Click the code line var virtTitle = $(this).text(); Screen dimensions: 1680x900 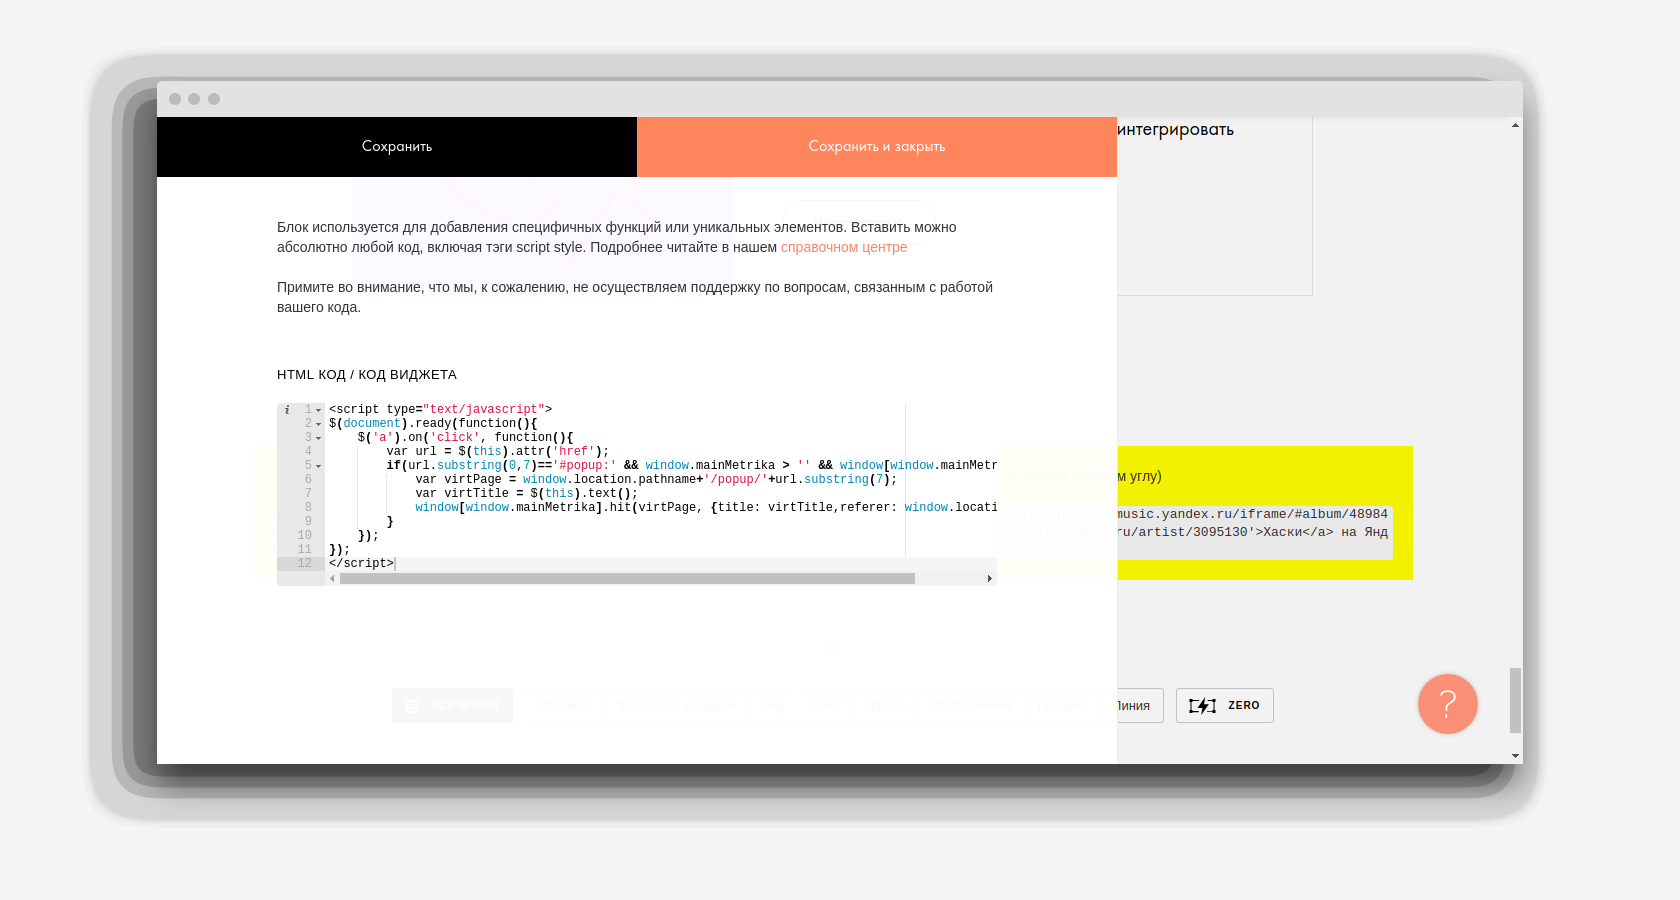point(526,494)
